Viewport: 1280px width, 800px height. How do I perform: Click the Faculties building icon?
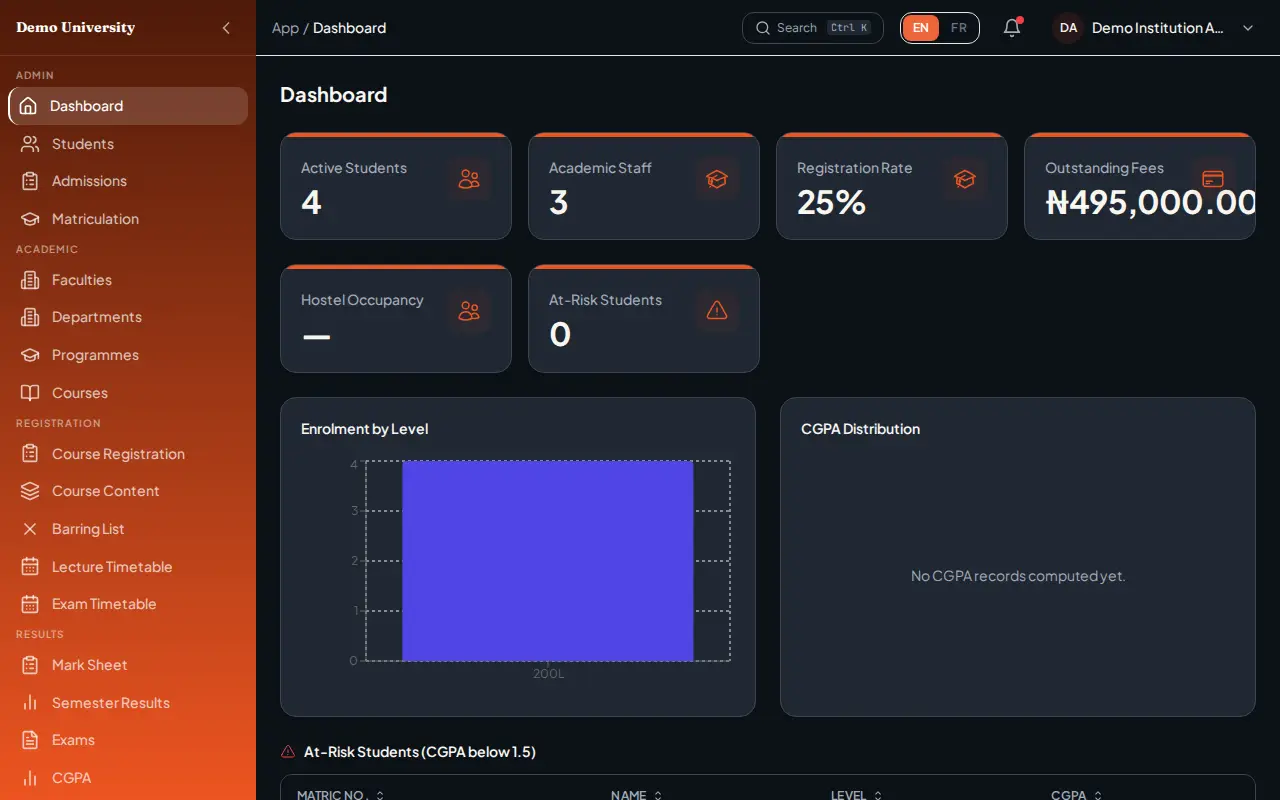pos(30,280)
